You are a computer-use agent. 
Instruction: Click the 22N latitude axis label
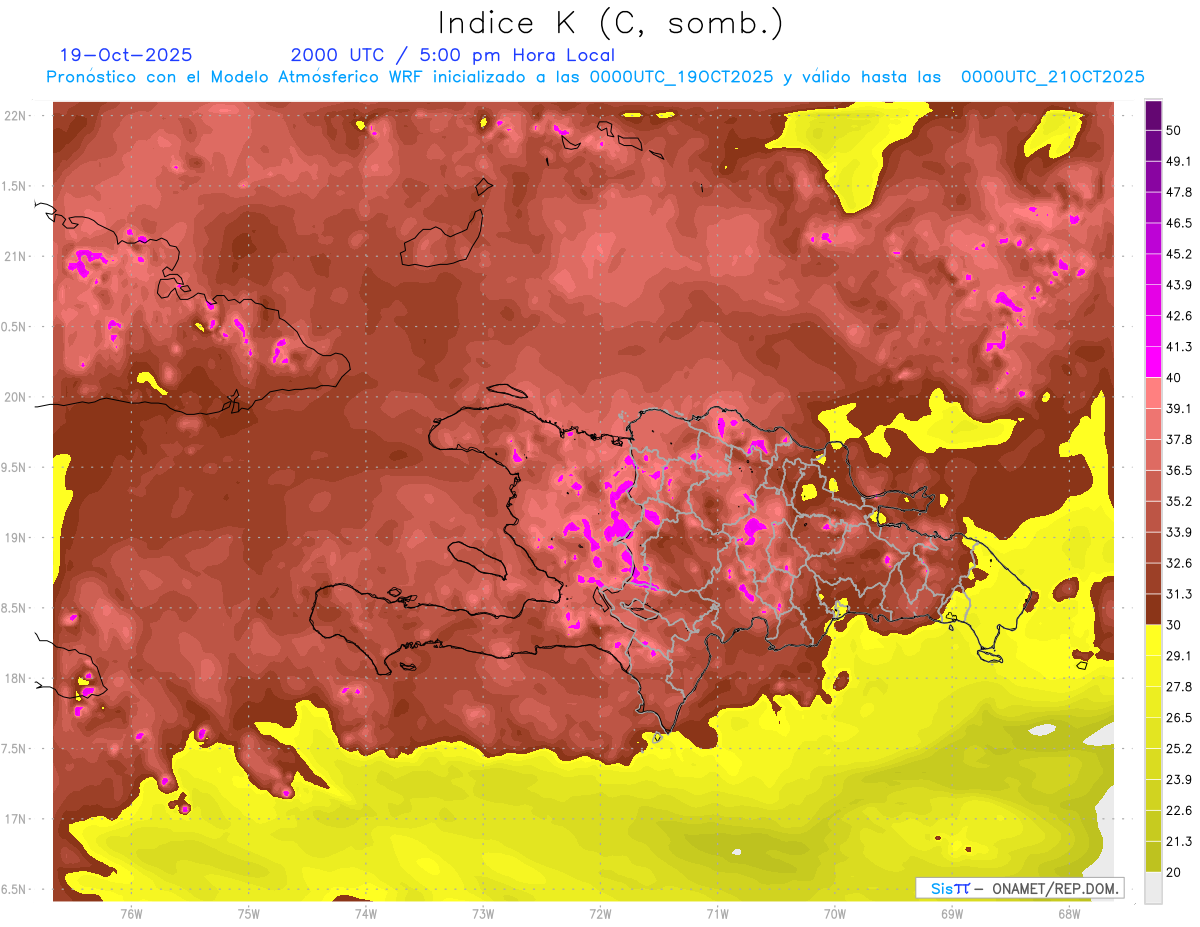tap(17, 116)
